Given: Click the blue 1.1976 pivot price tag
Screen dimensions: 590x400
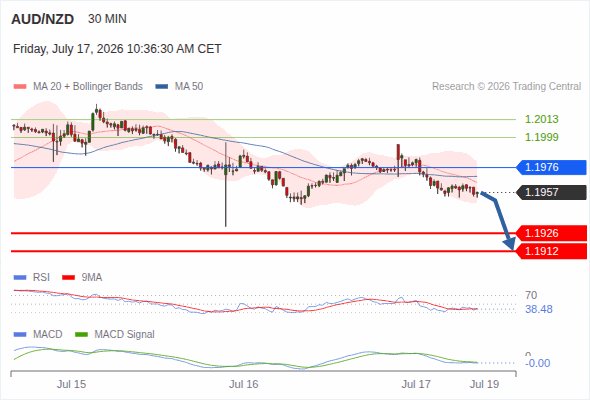Looking at the screenshot, I should [x=552, y=167].
